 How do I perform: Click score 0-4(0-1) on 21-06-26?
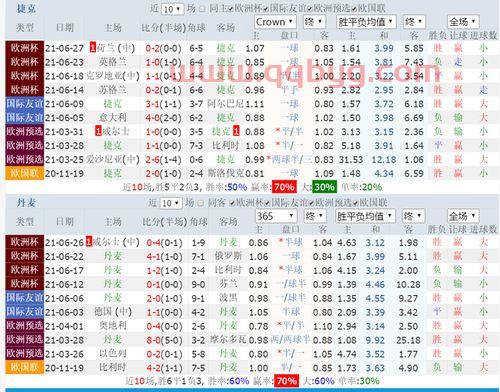[165, 243]
